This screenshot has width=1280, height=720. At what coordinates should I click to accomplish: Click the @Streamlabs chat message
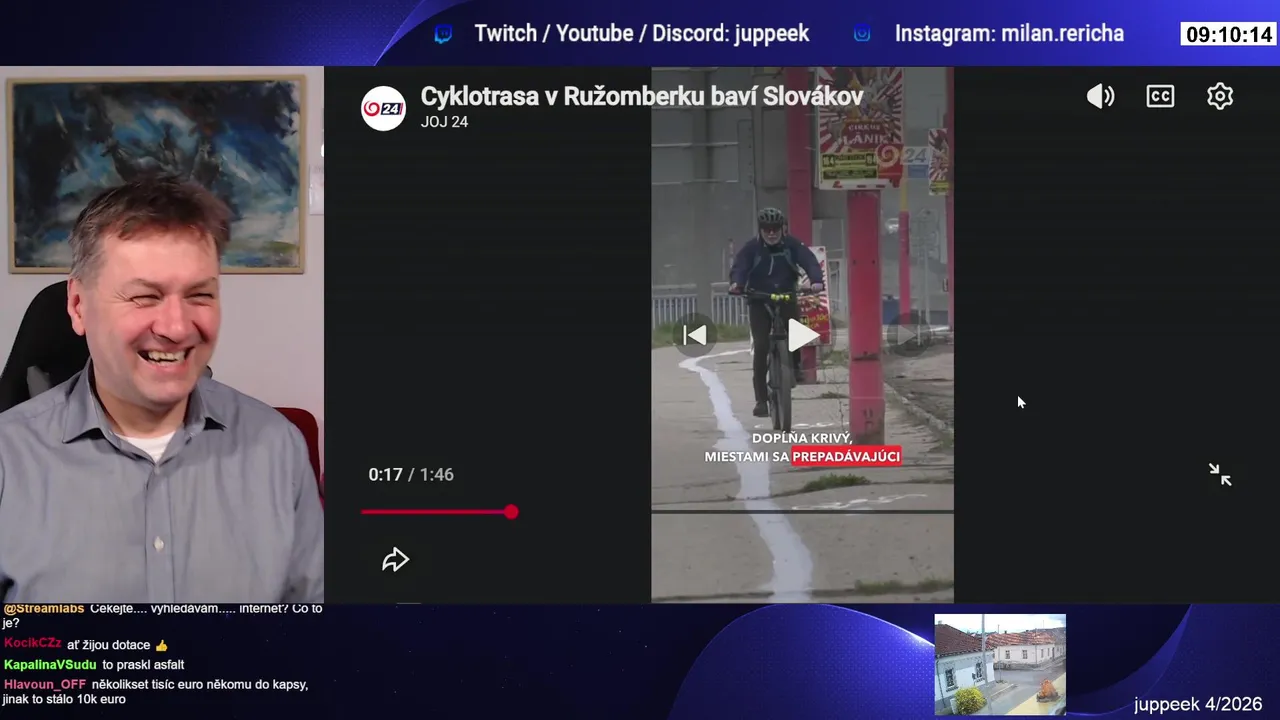(163, 614)
